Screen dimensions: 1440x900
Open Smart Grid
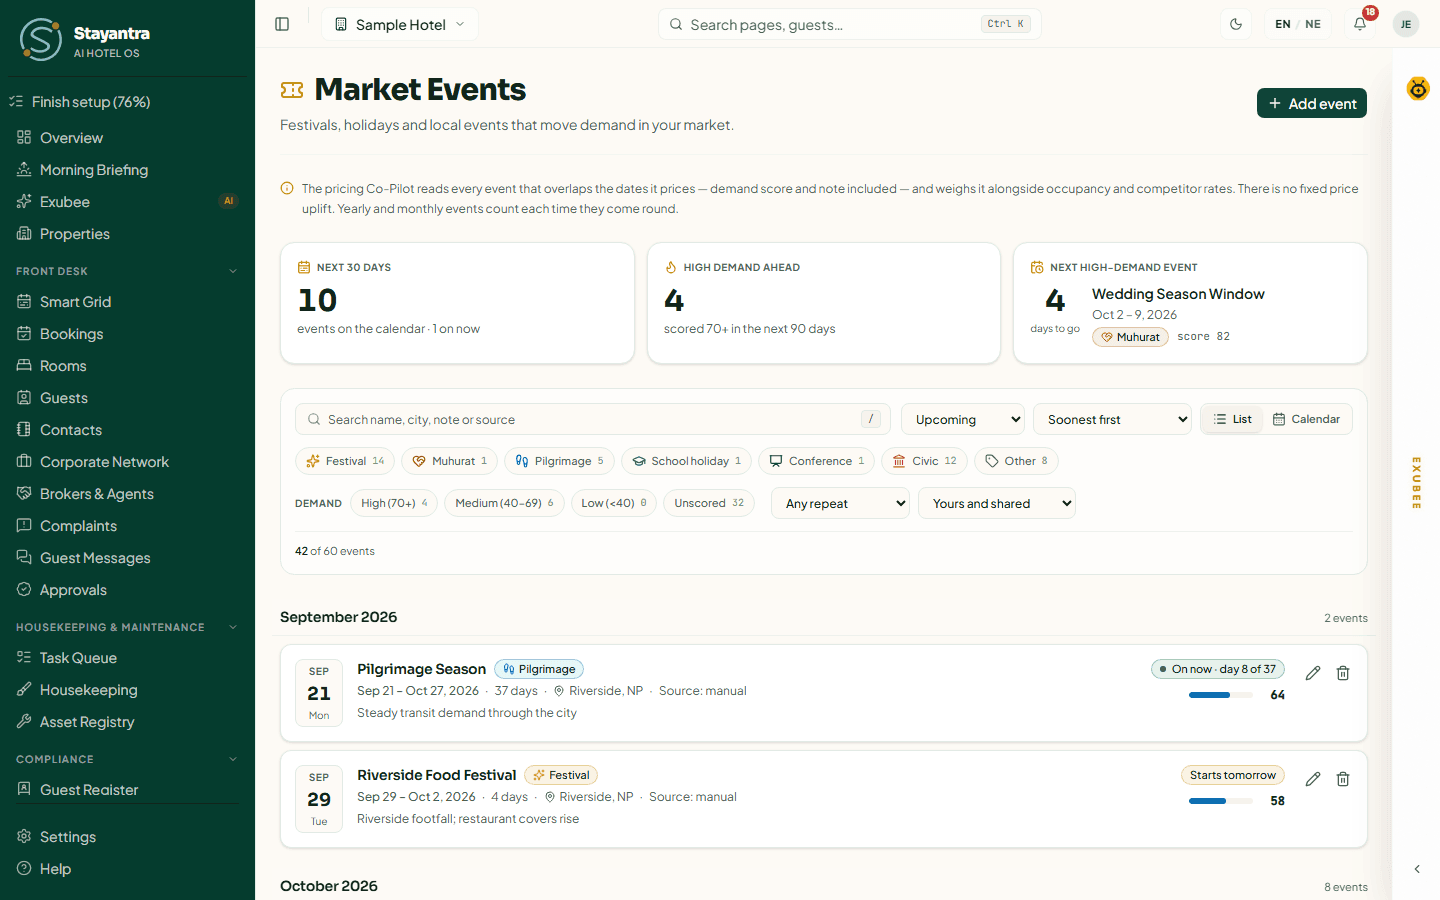point(127,302)
